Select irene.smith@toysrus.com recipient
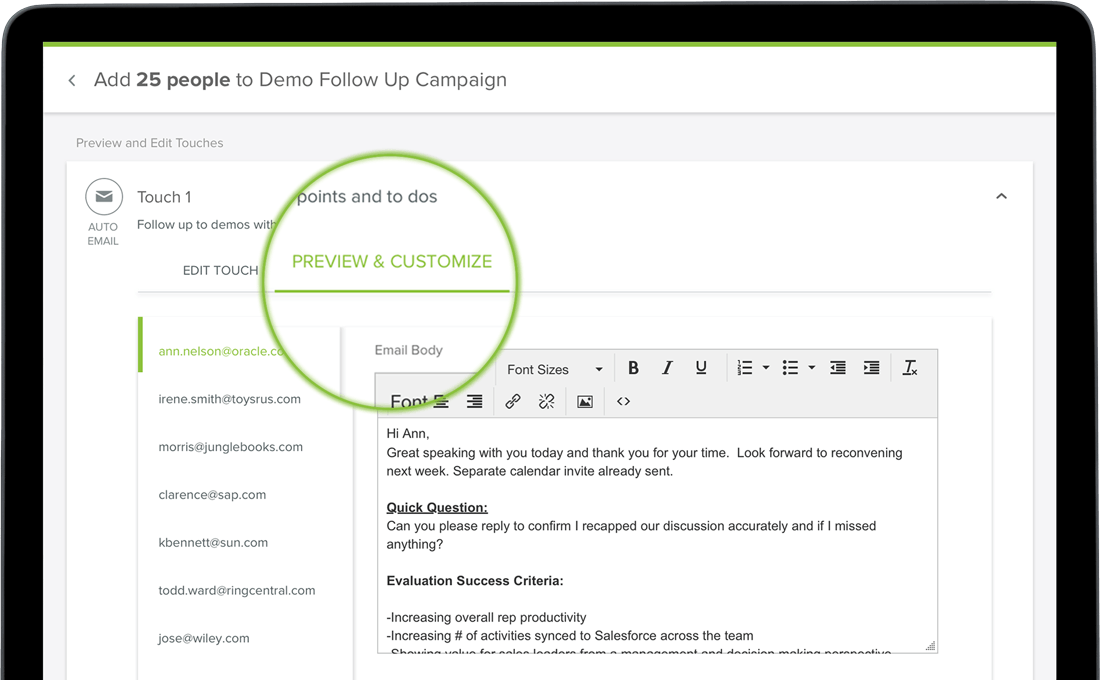The height and width of the screenshot is (680, 1100). click(229, 399)
